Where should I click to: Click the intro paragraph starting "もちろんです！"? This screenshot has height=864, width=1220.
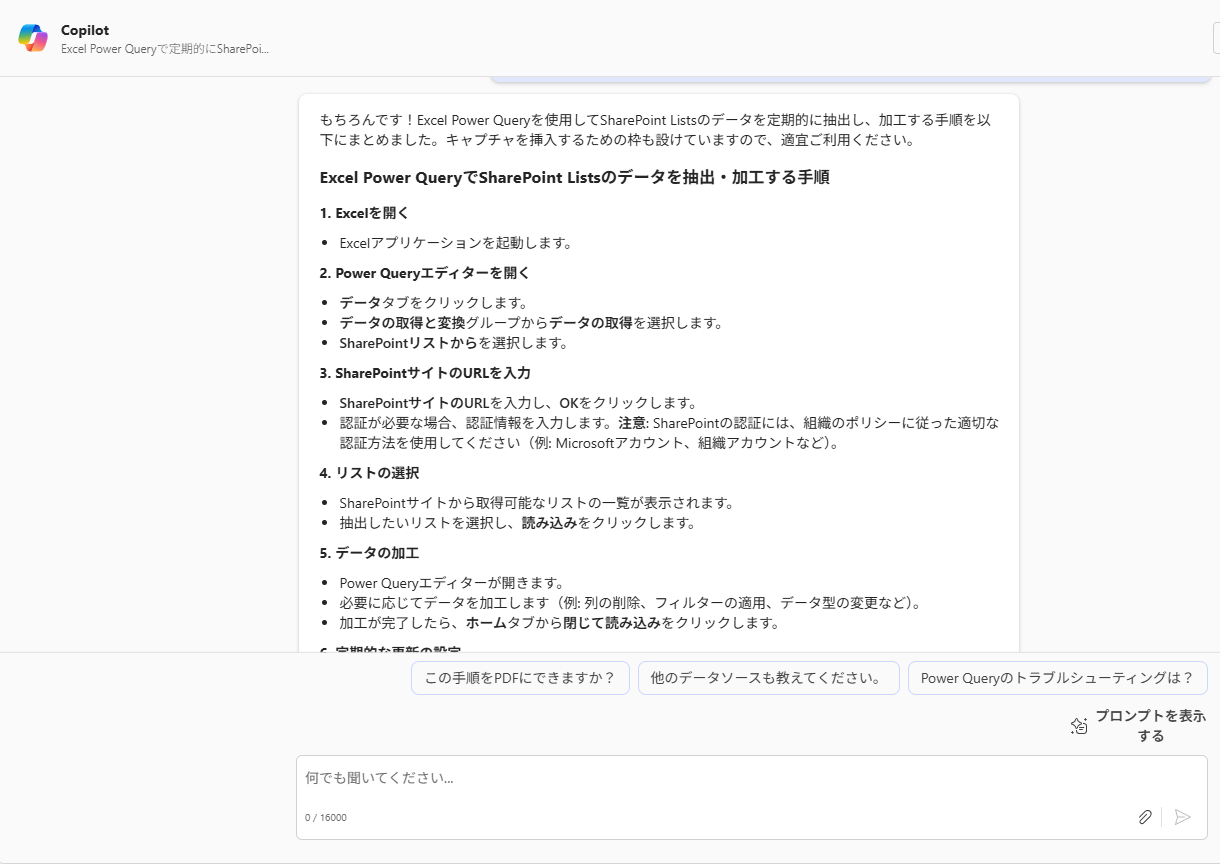(x=656, y=130)
